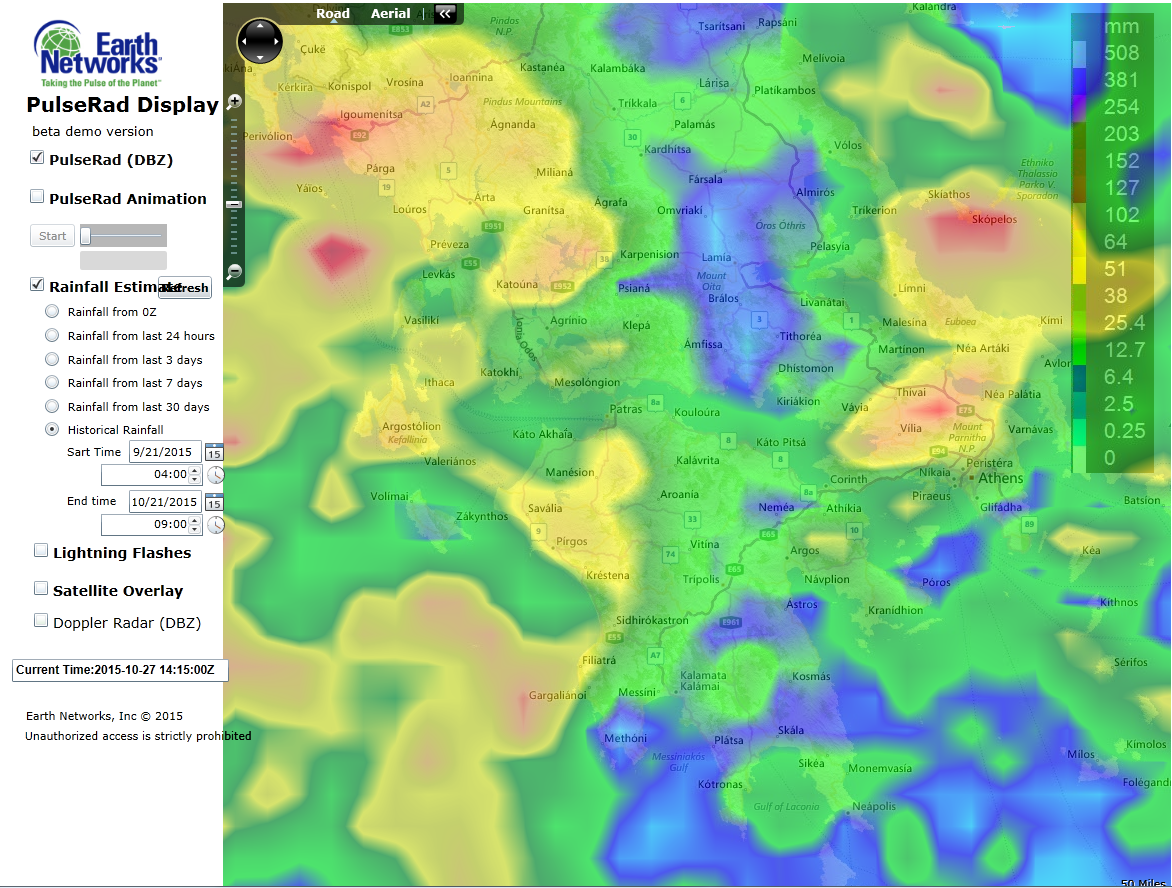Open the Start Time calendar picker icon

coord(215,452)
